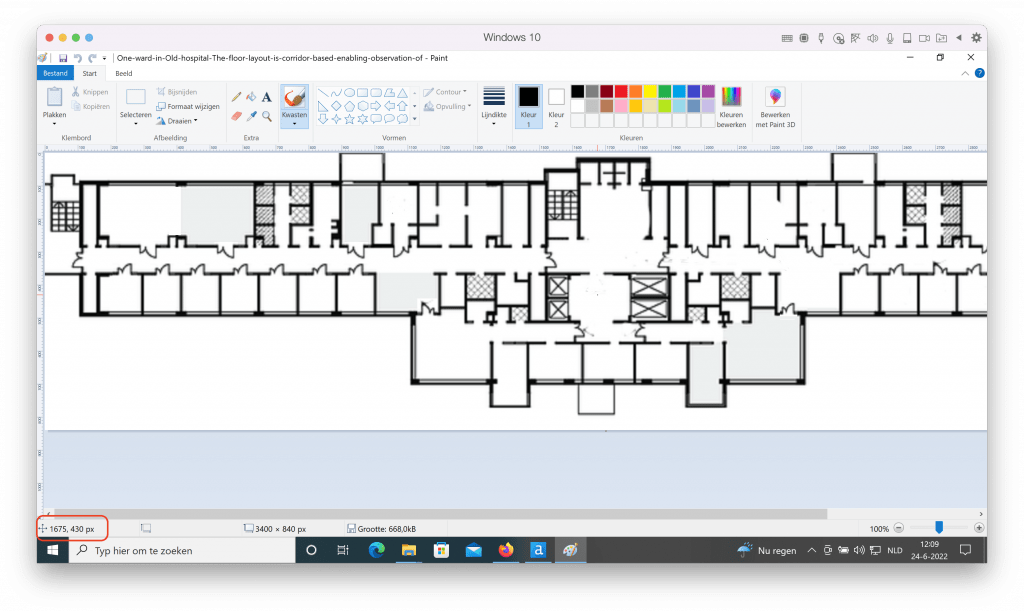Expand the Kwasten brushes dropdown
Screen dimensions: 1024x612
294,125
